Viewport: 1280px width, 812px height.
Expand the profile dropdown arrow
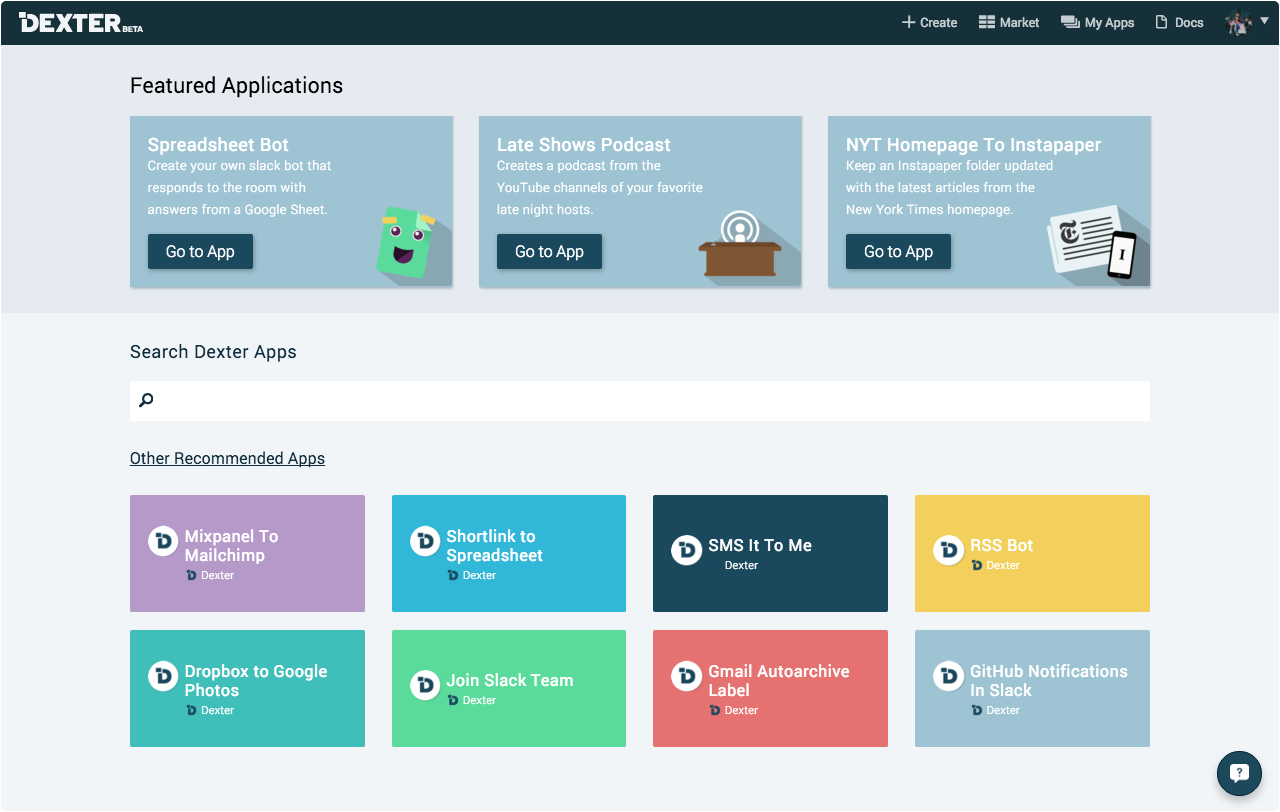tap(1264, 21)
